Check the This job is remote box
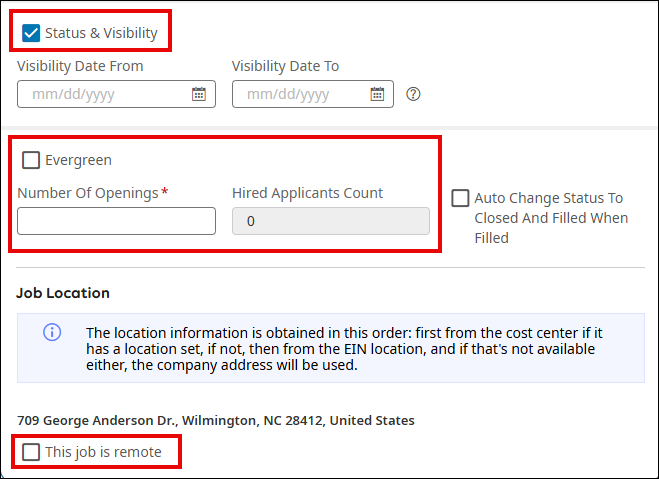Image resolution: width=659 pixels, height=479 pixels. click(x=31, y=452)
